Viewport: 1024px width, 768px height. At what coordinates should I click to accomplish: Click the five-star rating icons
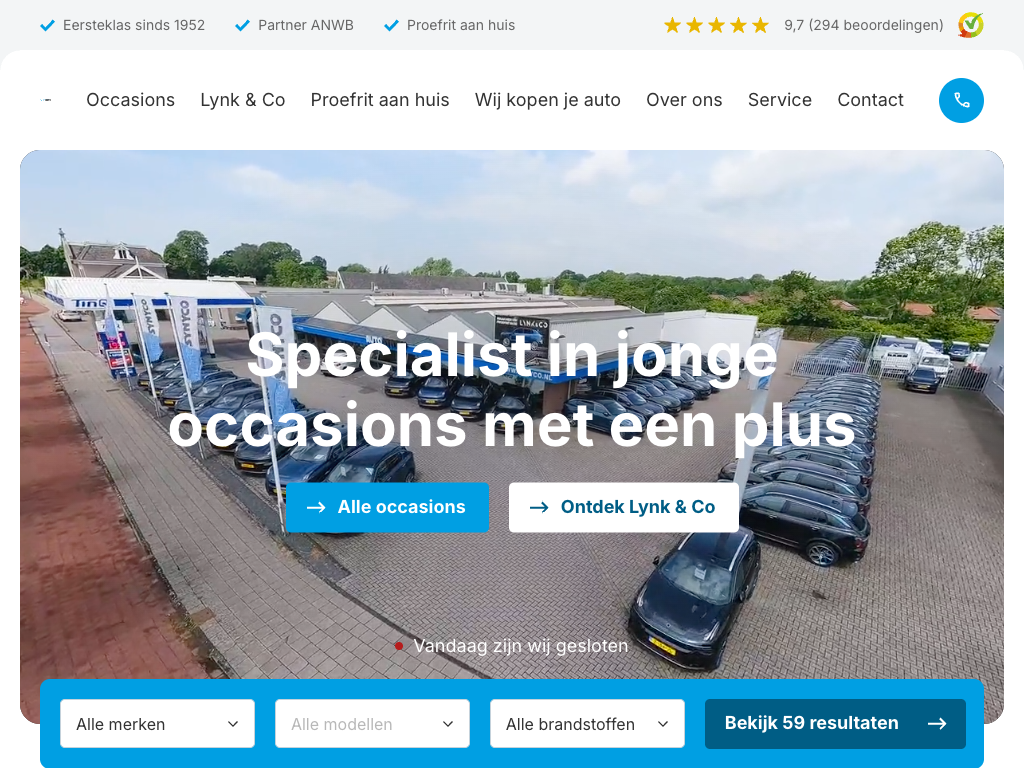click(x=716, y=25)
